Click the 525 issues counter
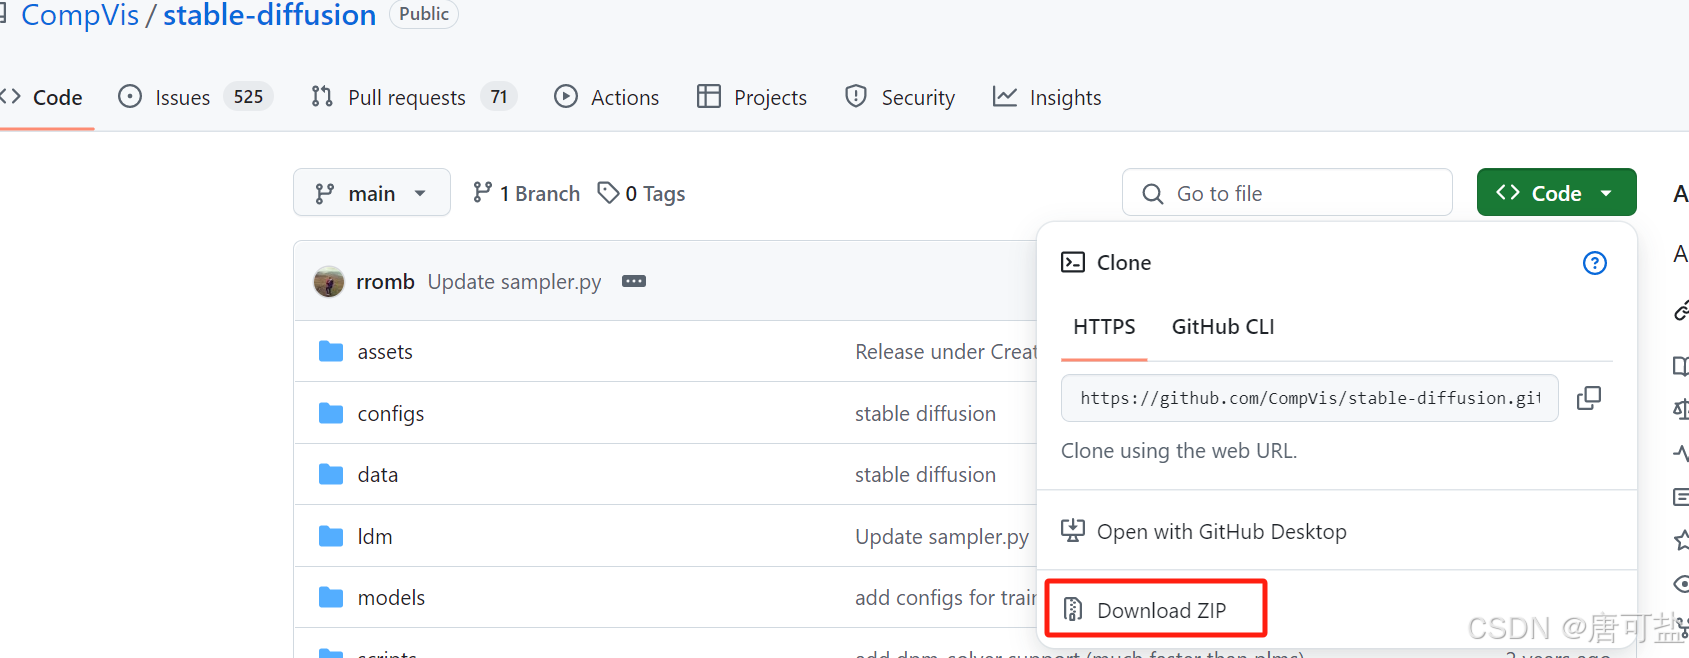Screen dimensions: 1689x658 249,97
